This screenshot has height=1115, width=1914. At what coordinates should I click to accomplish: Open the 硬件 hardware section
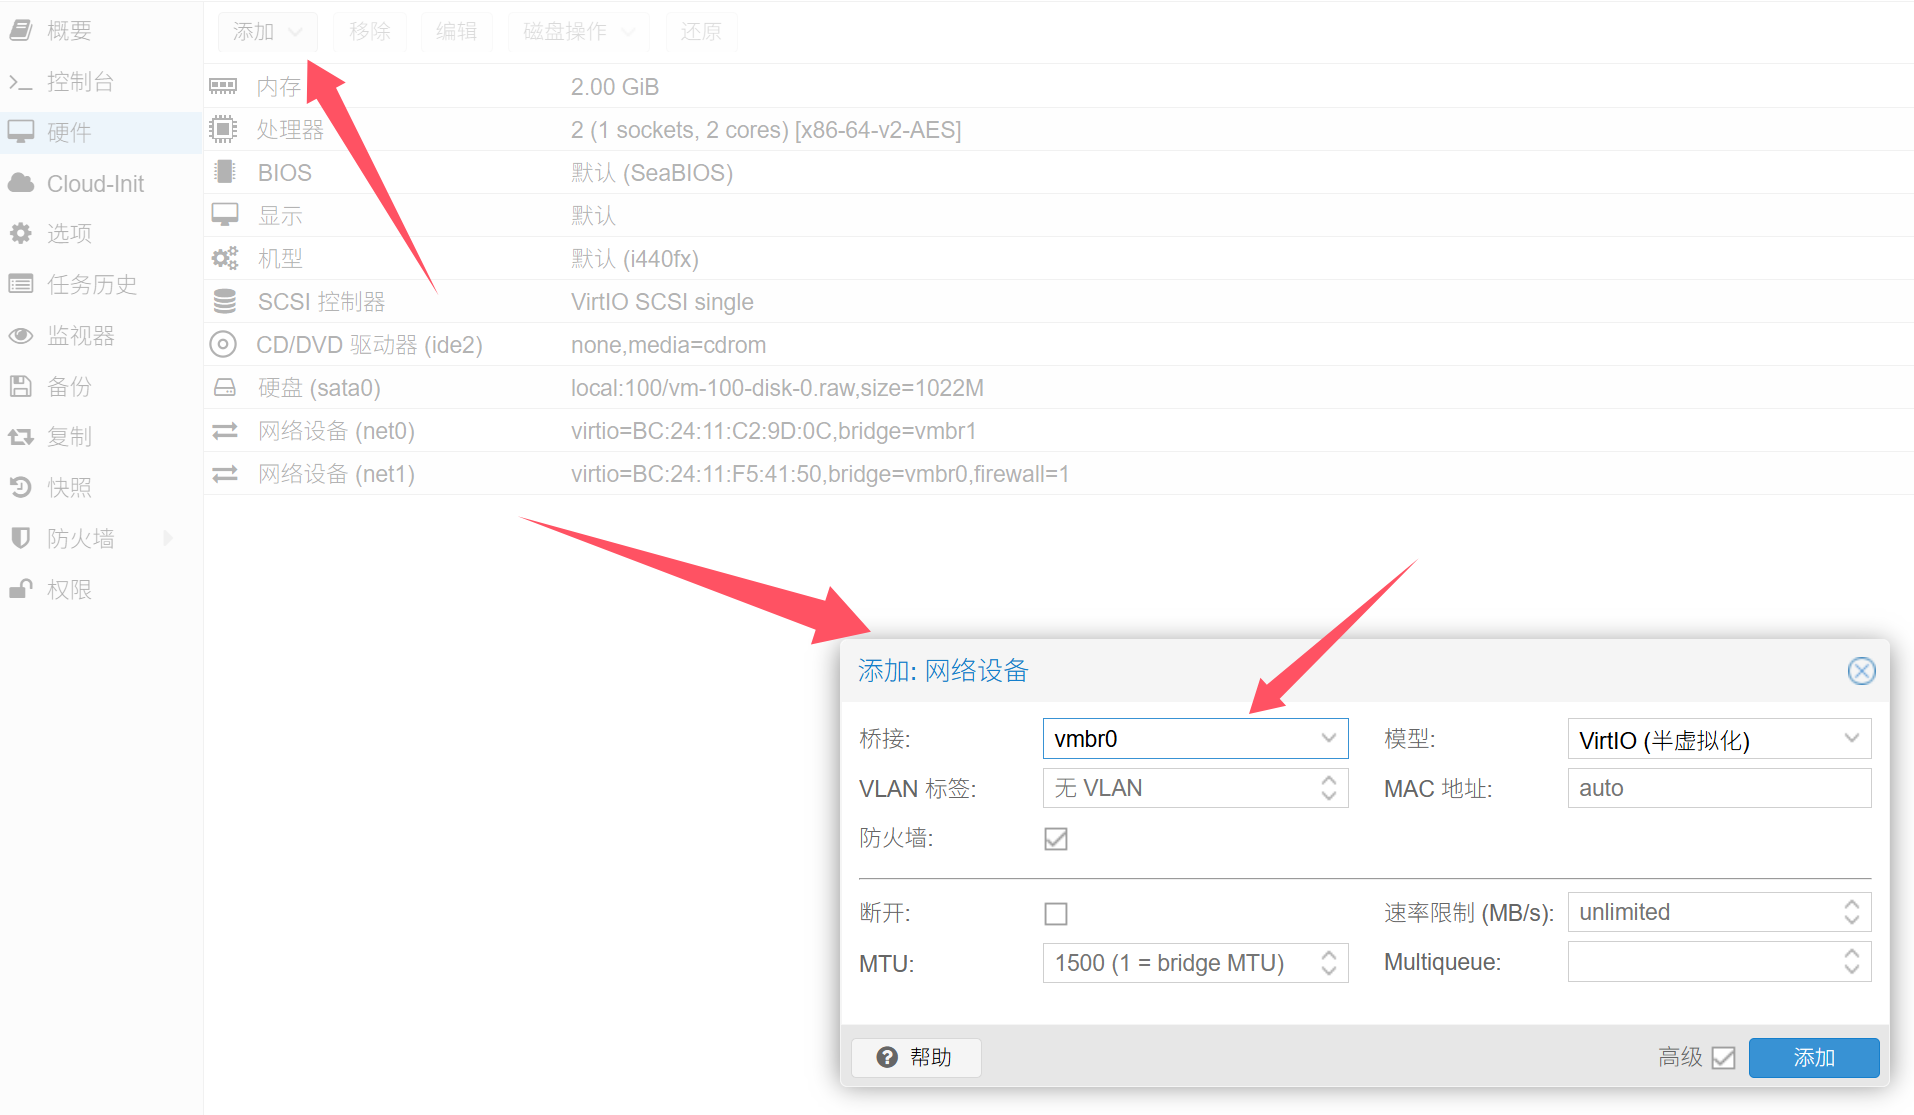69,132
